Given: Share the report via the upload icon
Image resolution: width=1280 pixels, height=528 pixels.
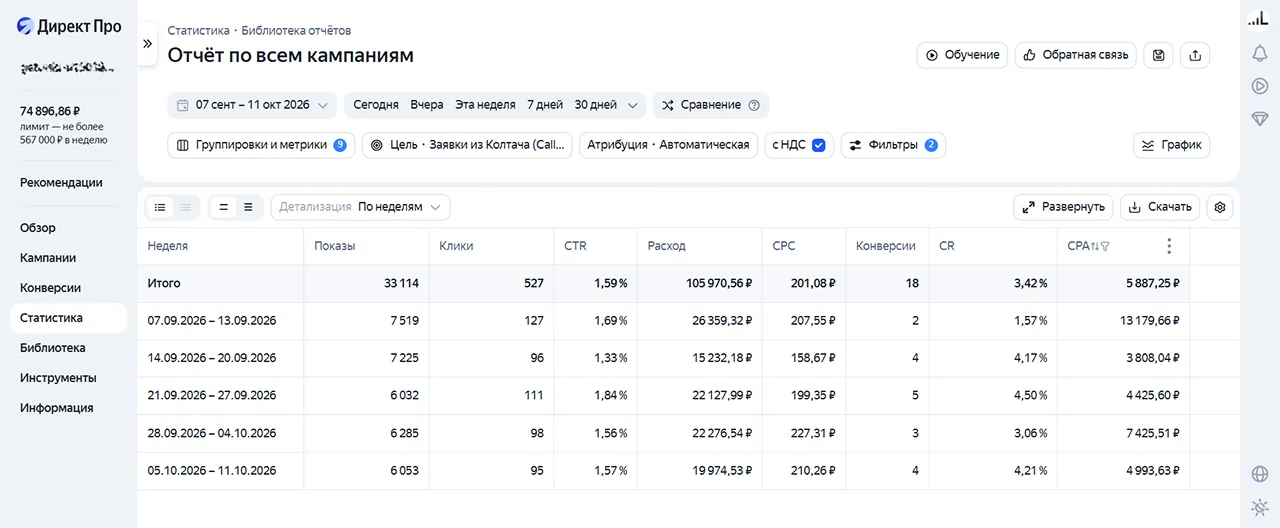Looking at the screenshot, I should click(1195, 56).
